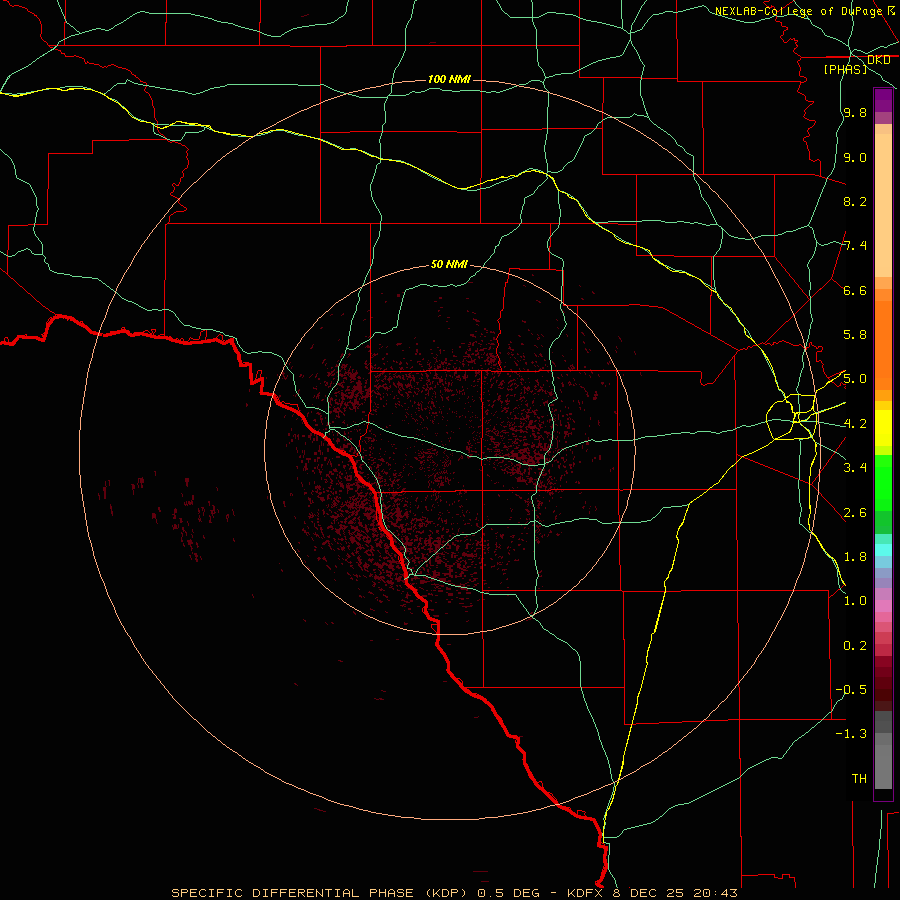Select the 3.4 scale value
900x900 pixels.
tap(855, 468)
